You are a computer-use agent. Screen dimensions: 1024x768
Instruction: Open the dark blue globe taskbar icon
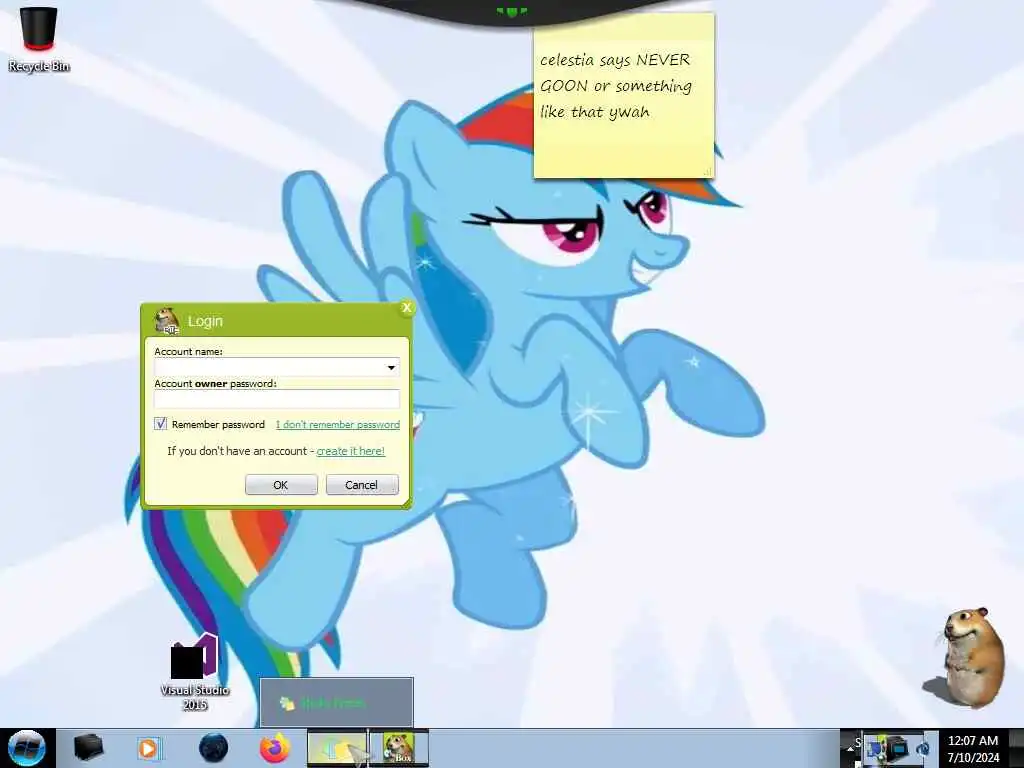coord(214,748)
